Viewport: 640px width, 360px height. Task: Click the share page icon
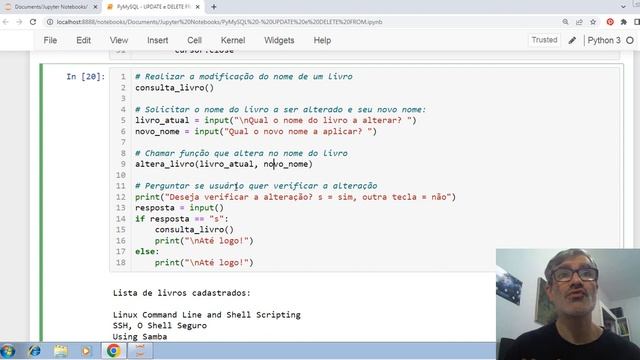coord(579,22)
